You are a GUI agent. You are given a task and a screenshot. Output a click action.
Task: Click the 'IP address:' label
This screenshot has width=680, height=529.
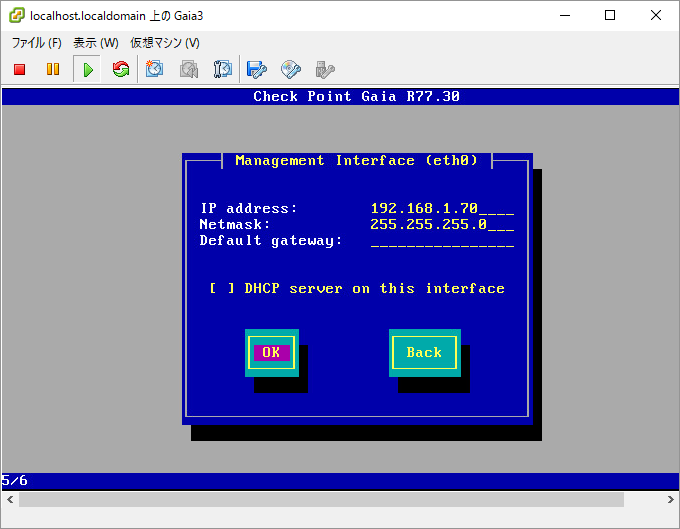[x=249, y=209]
